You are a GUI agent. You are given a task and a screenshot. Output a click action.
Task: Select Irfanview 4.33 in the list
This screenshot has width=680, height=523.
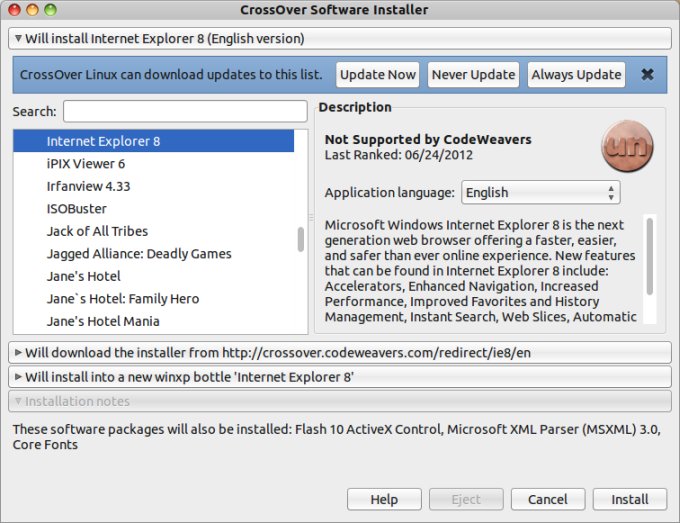[x=154, y=186]
